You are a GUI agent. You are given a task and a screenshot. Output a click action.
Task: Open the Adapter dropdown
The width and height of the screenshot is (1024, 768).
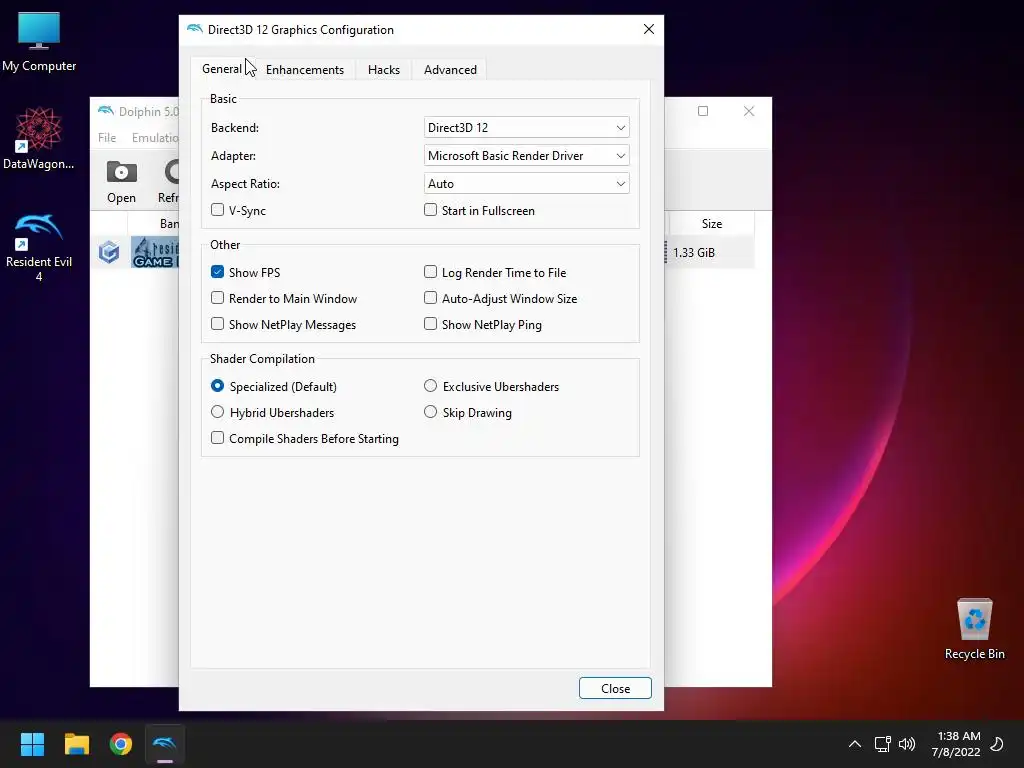526,155
